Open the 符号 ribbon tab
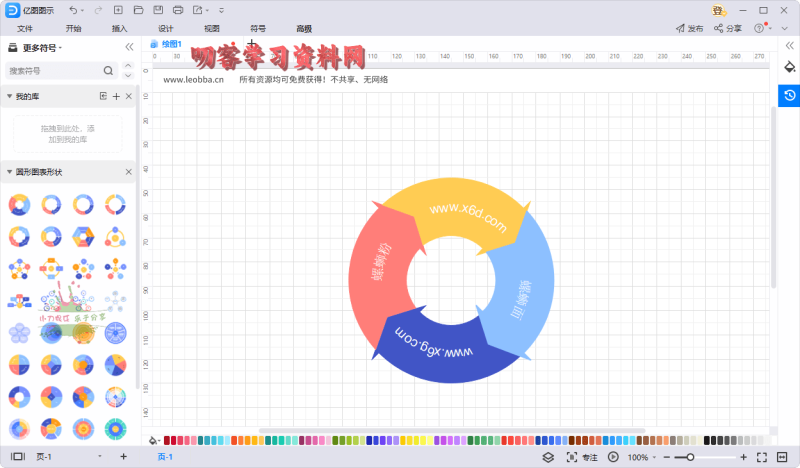 [258, 29]
